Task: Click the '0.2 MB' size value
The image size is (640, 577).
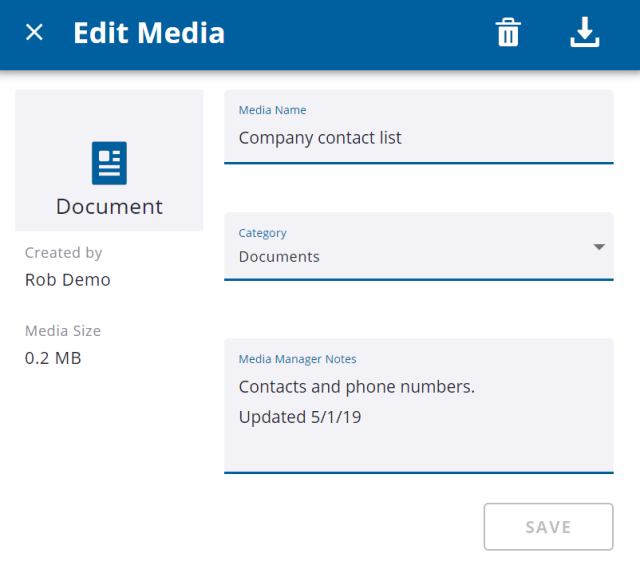Action: (x=53, y=358)
